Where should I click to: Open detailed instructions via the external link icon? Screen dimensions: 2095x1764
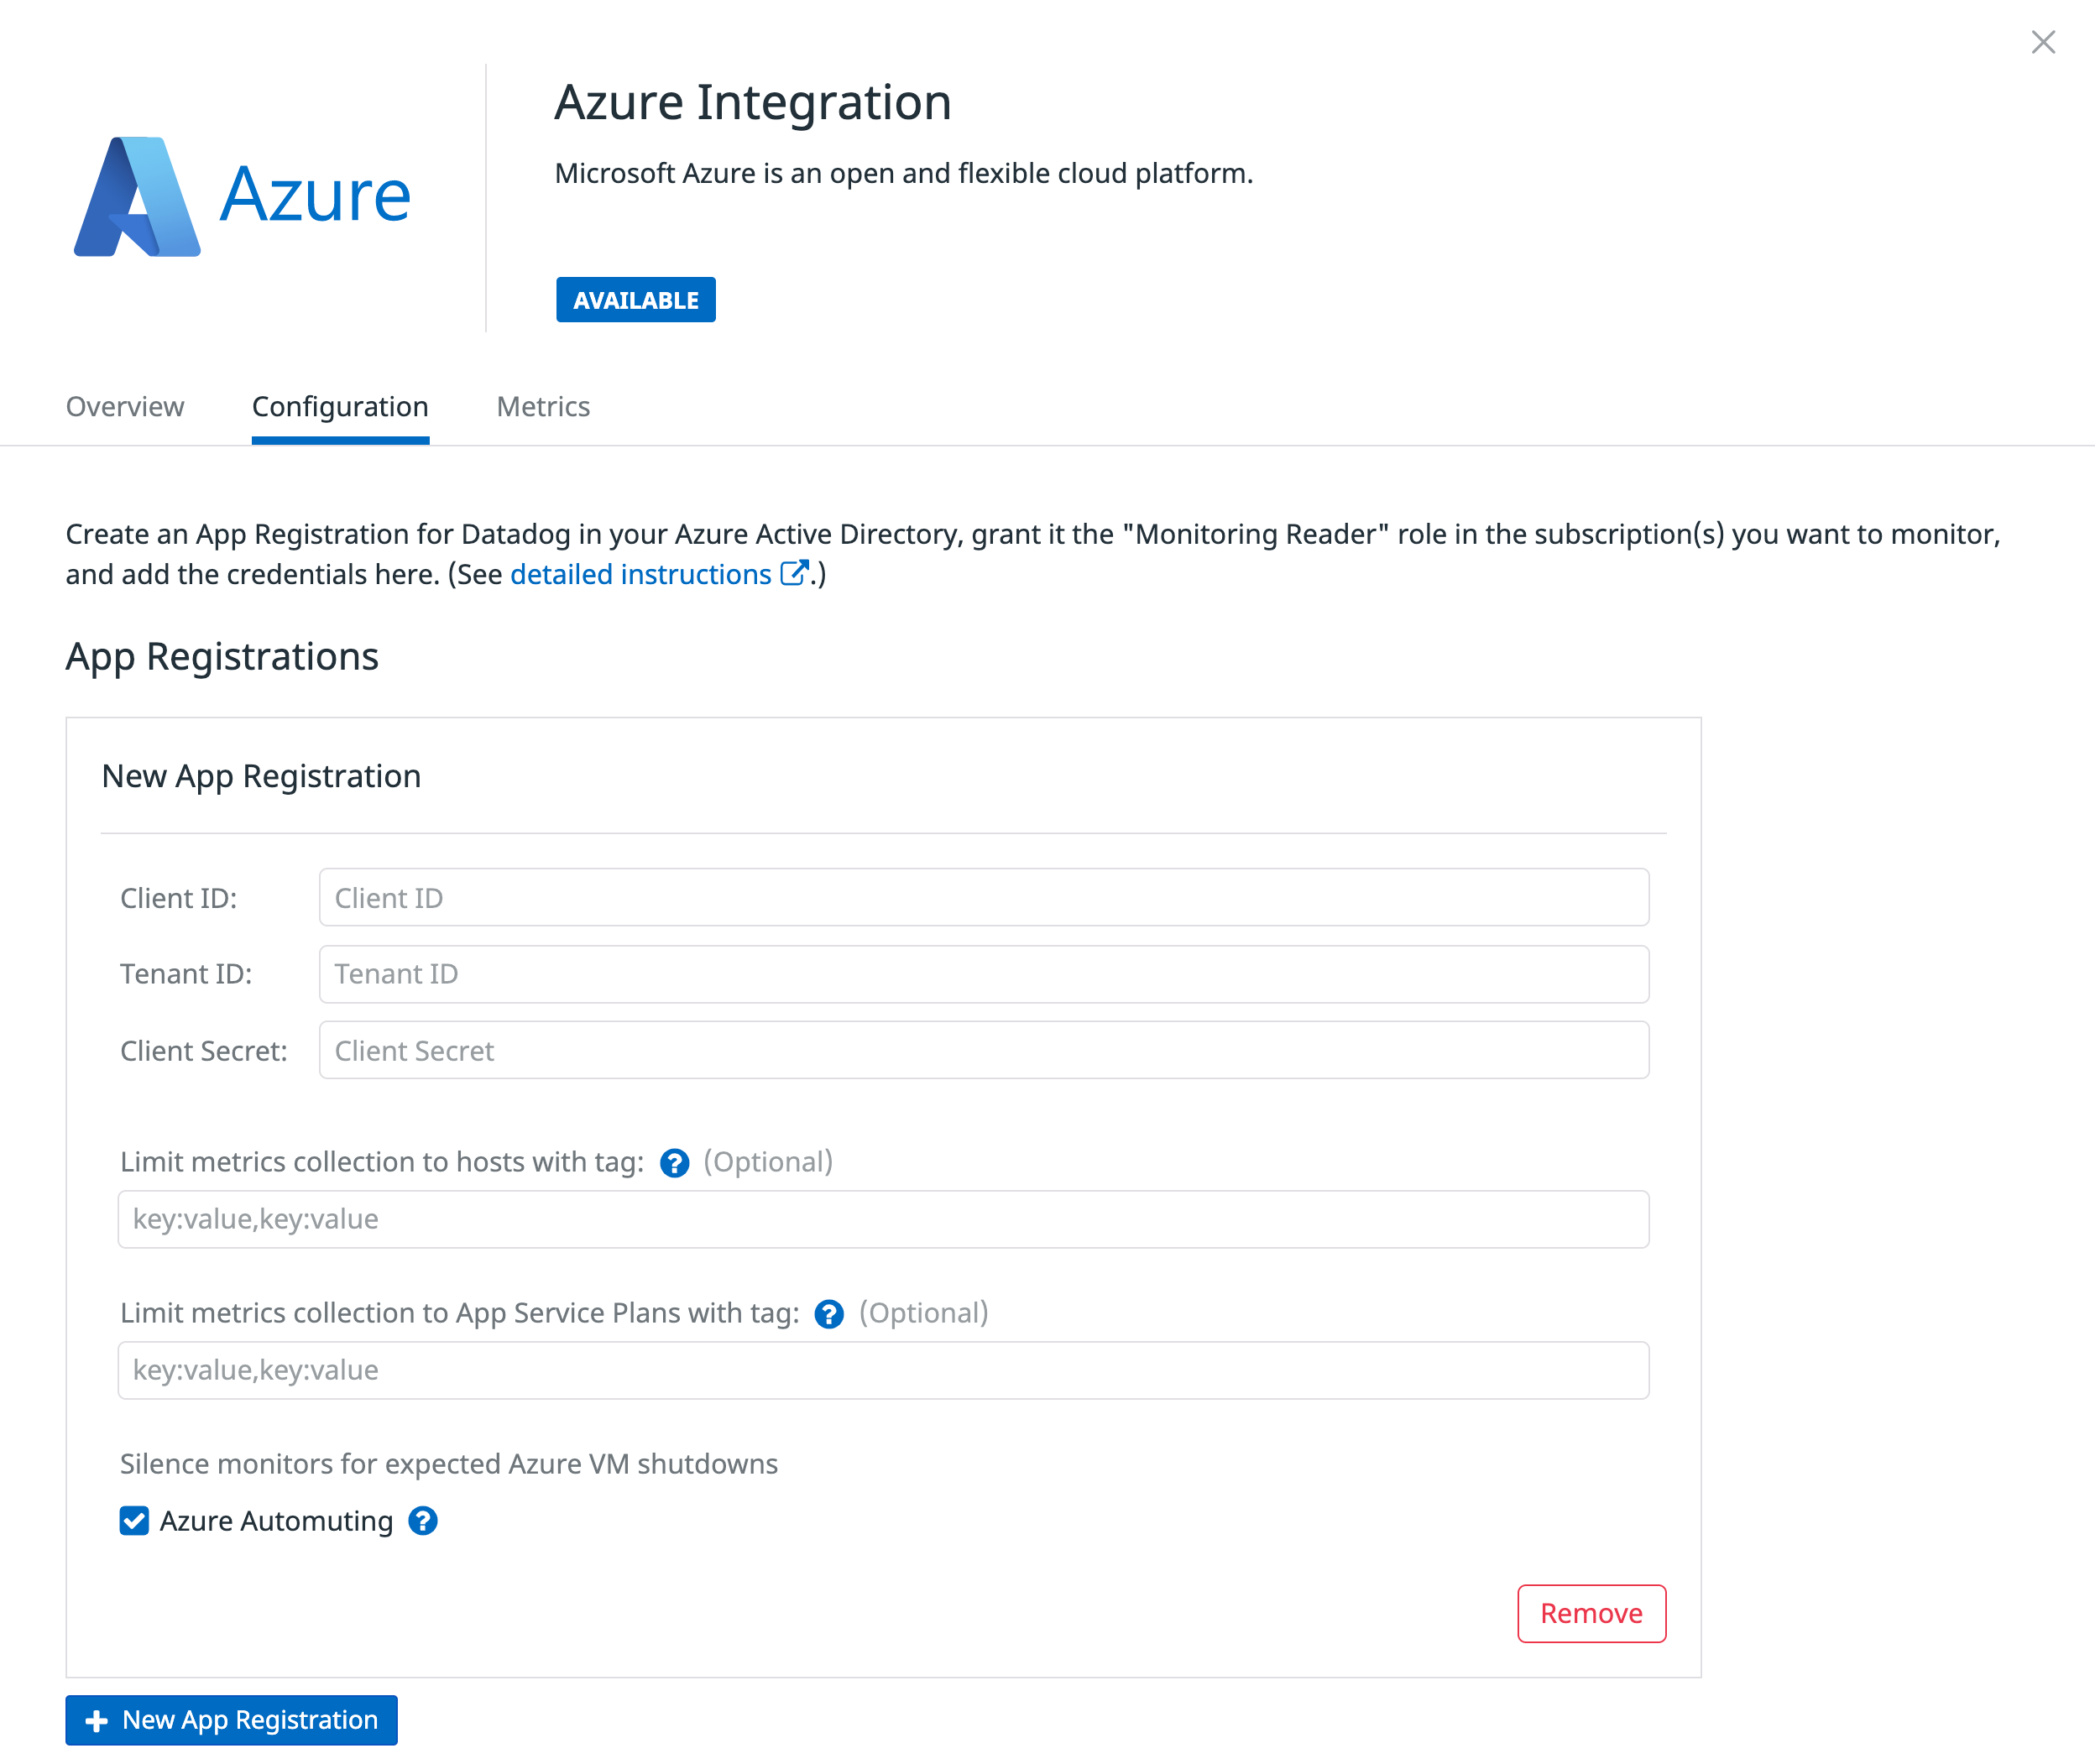click(795, 572)
